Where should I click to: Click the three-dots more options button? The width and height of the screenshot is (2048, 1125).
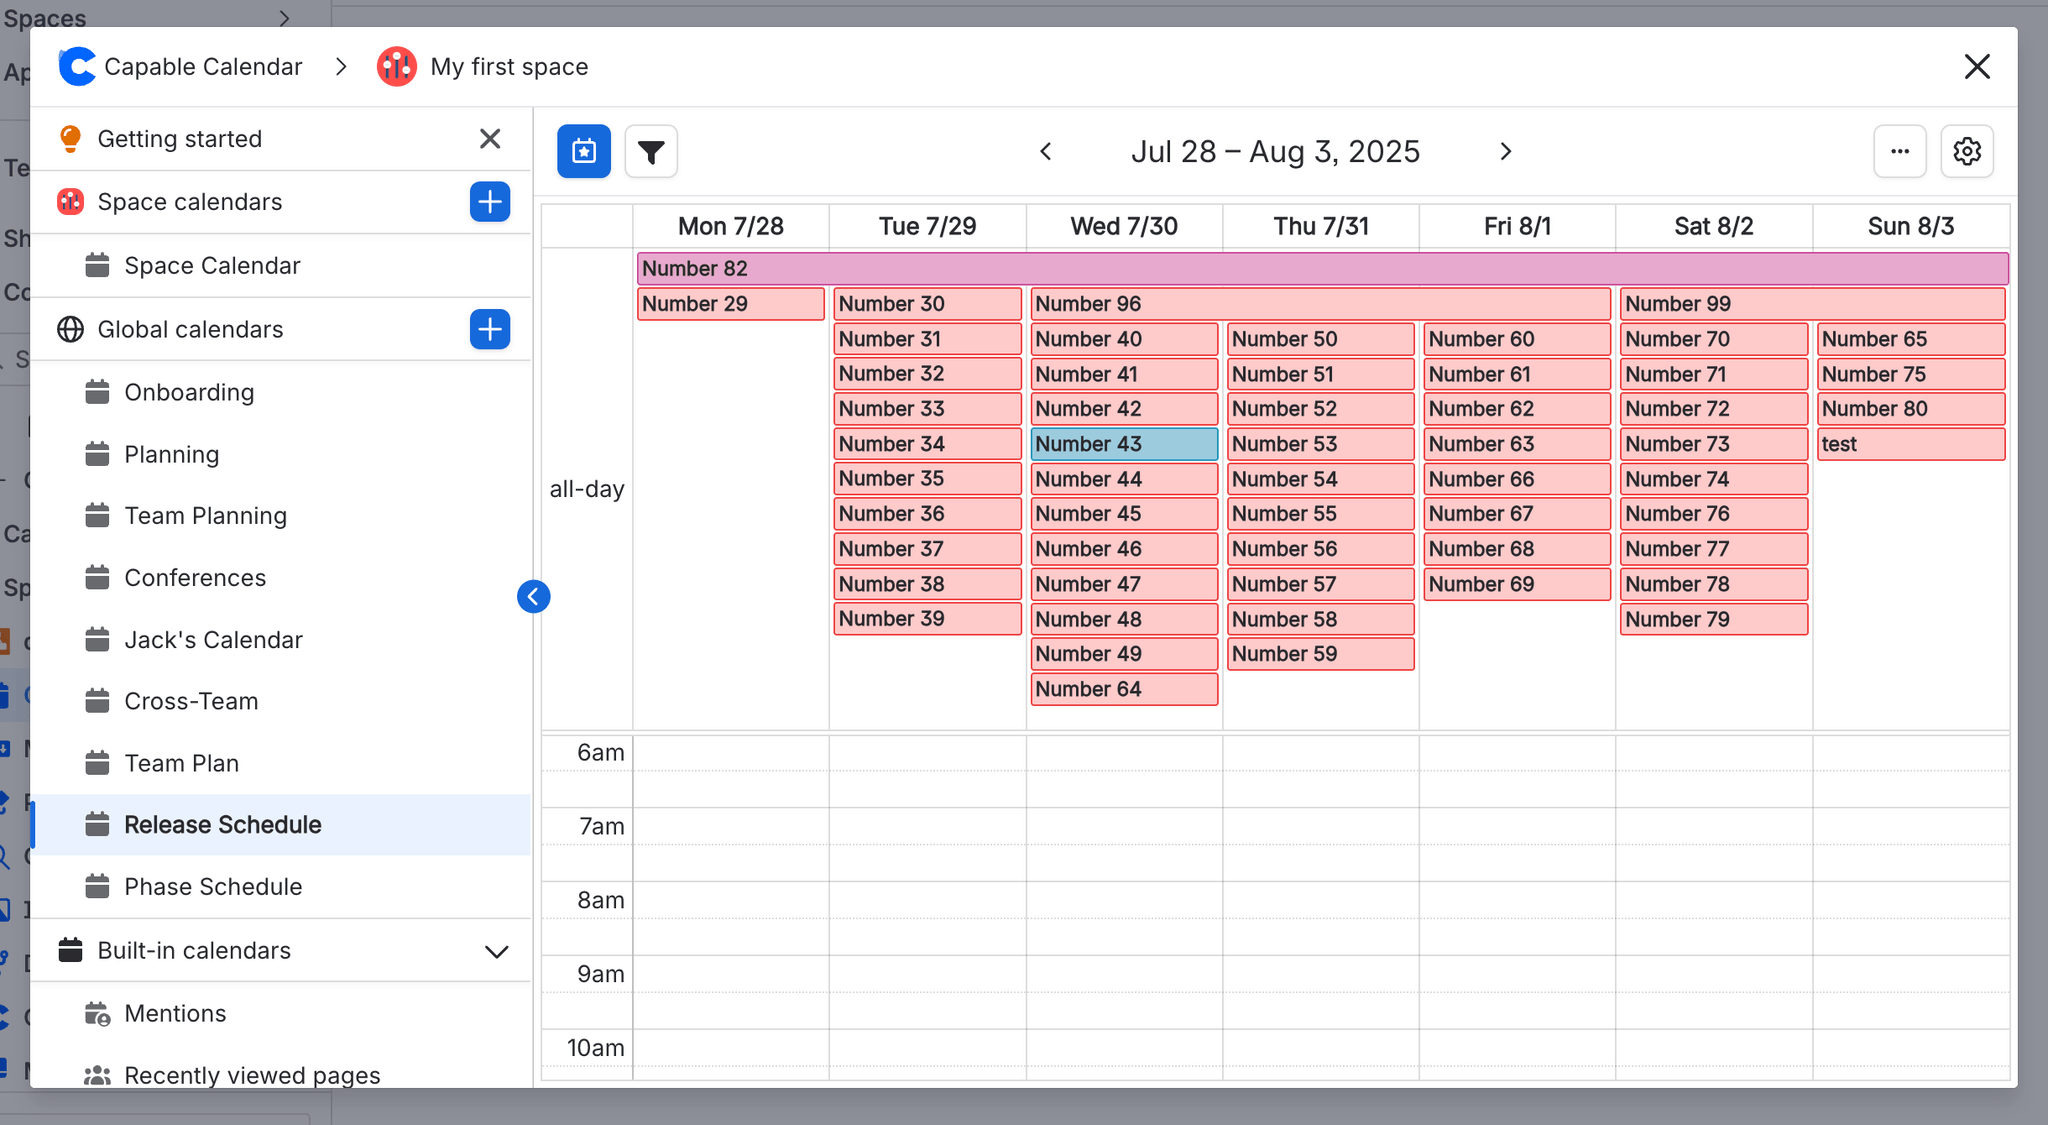click(x=1899, y=152)
